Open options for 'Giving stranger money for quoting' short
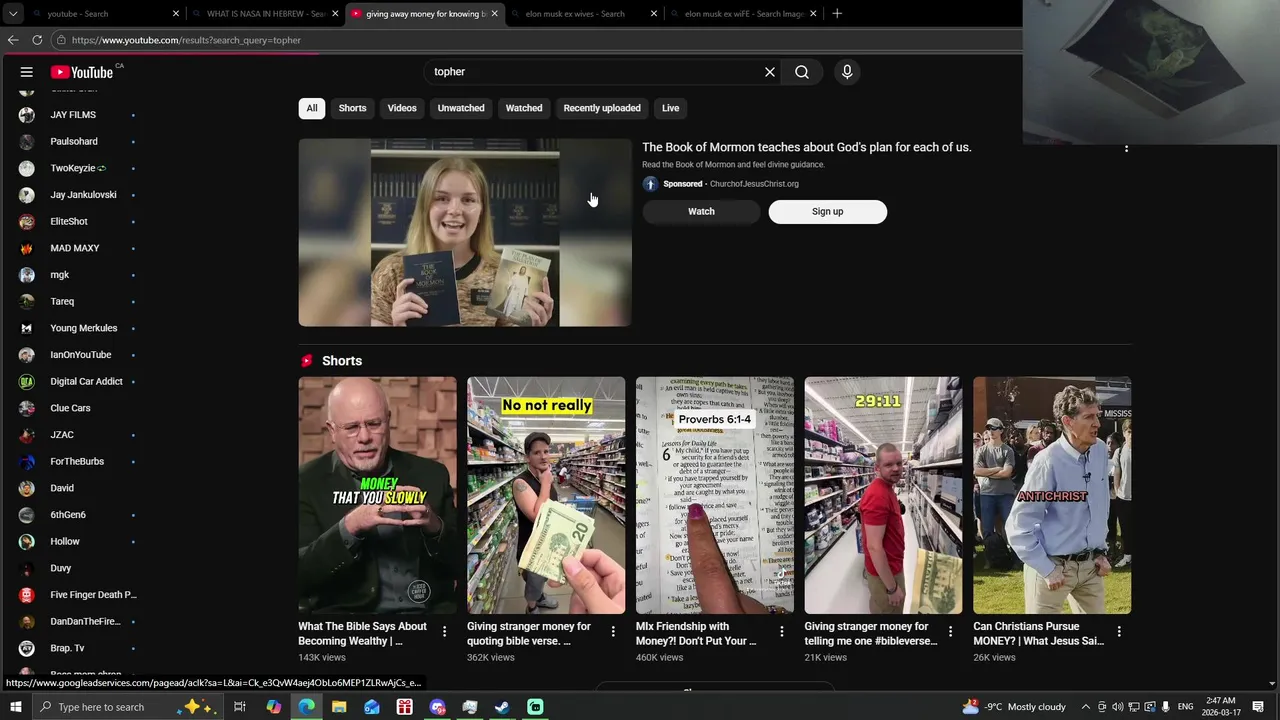This screenshot has height=720, width=1280. pyautogui.click(x=613, y=632)
